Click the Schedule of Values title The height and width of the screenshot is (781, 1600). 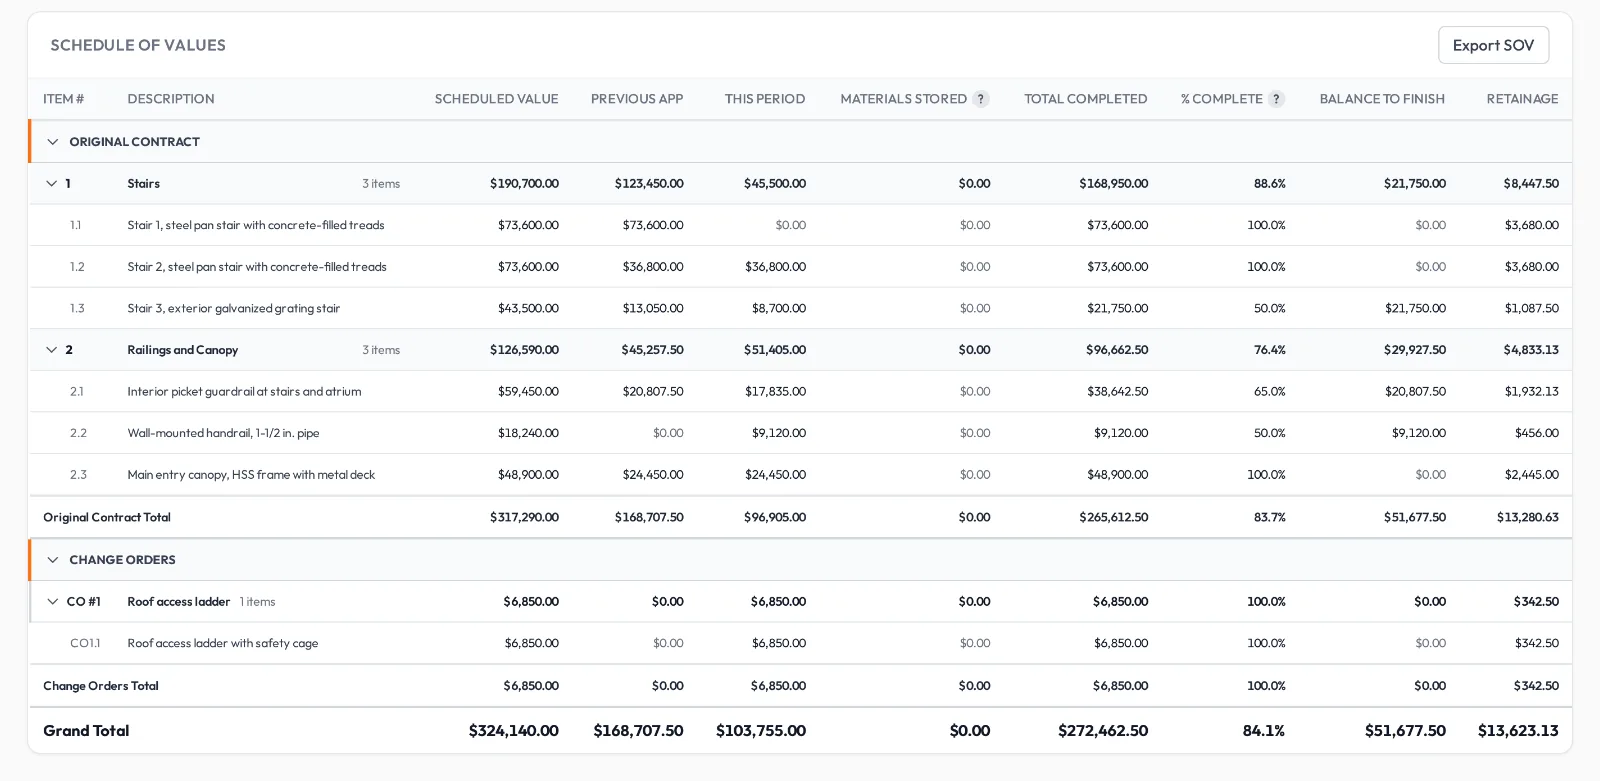click(138, 45)
